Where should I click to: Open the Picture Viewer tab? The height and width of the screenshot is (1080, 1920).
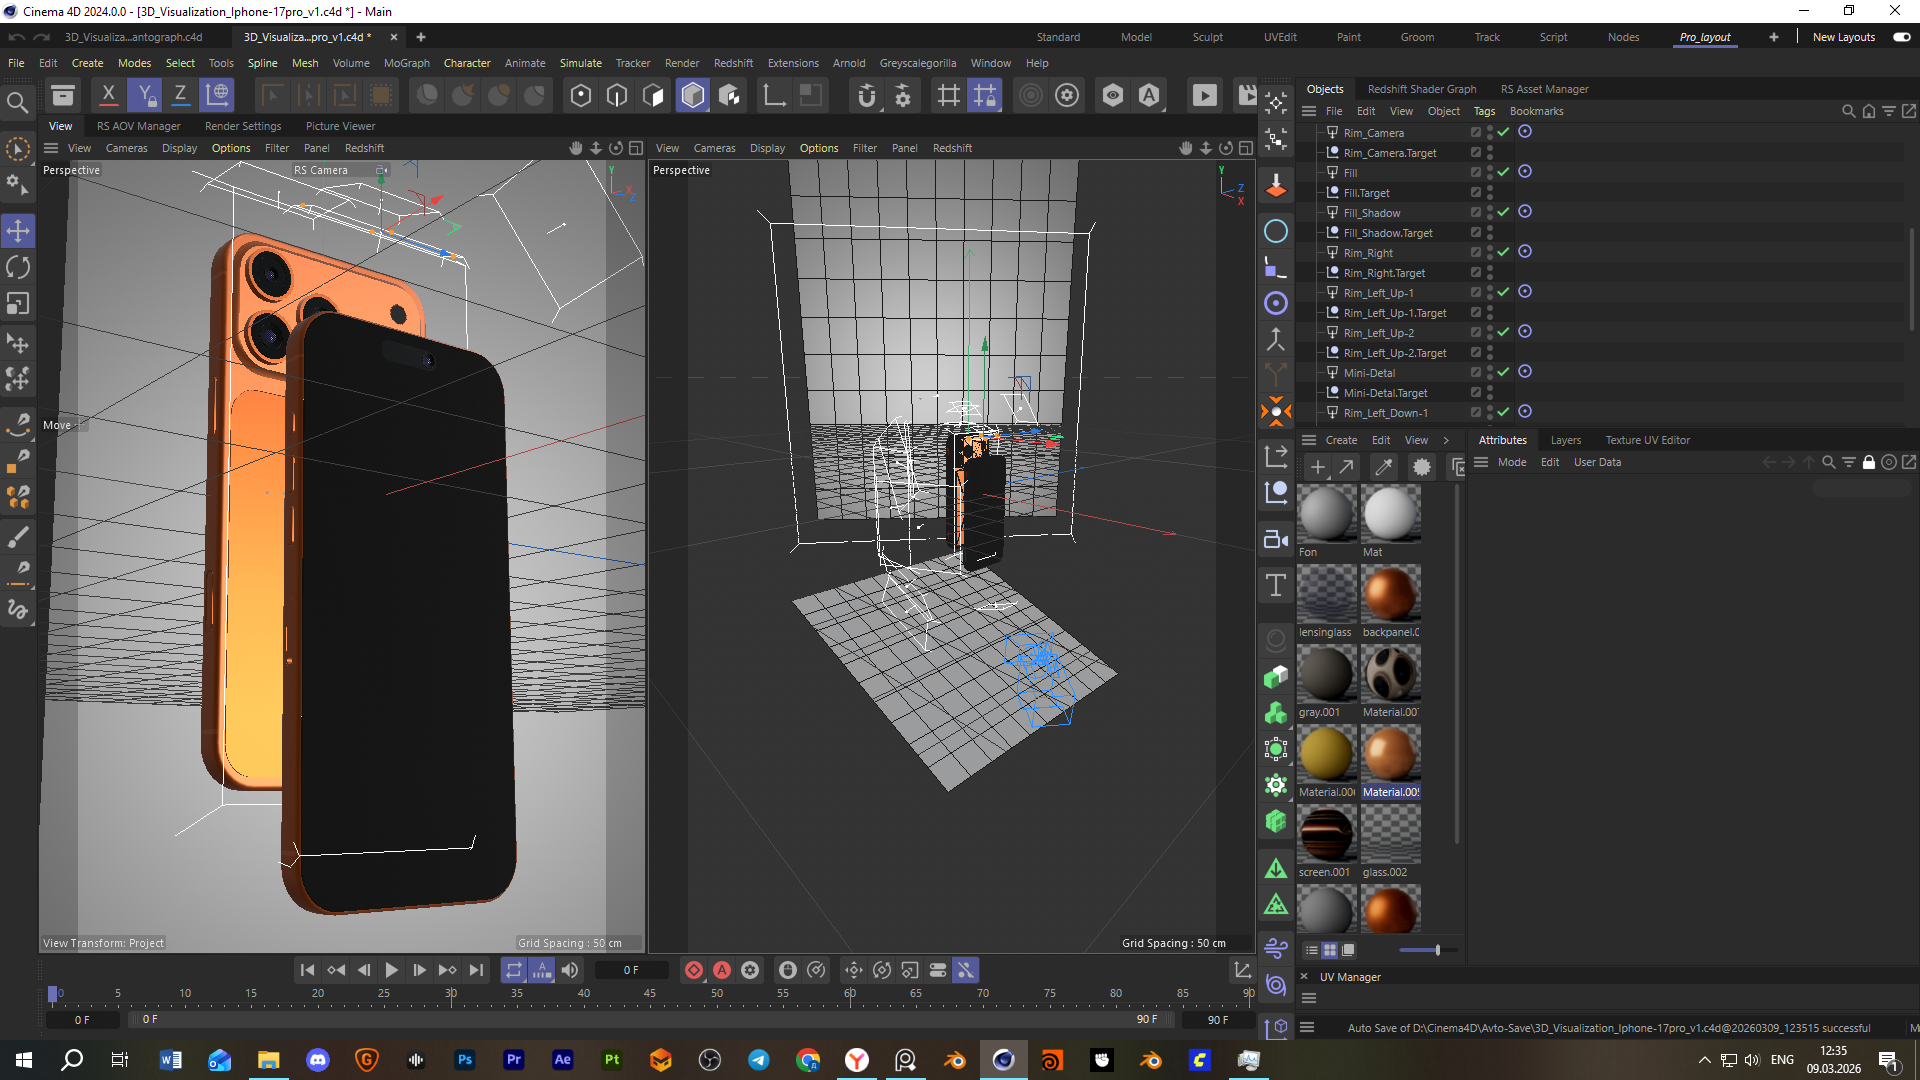(x=340, y=126)
